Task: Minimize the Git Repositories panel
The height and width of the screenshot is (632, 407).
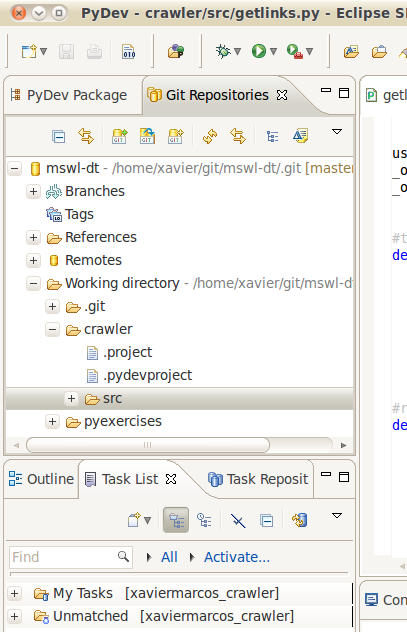Action: (326, 91)
